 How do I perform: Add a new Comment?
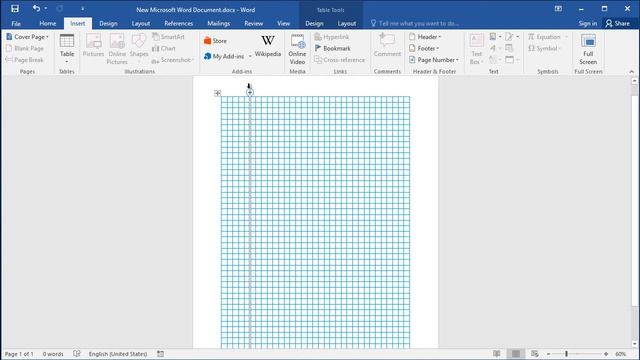tap(387, 45)
